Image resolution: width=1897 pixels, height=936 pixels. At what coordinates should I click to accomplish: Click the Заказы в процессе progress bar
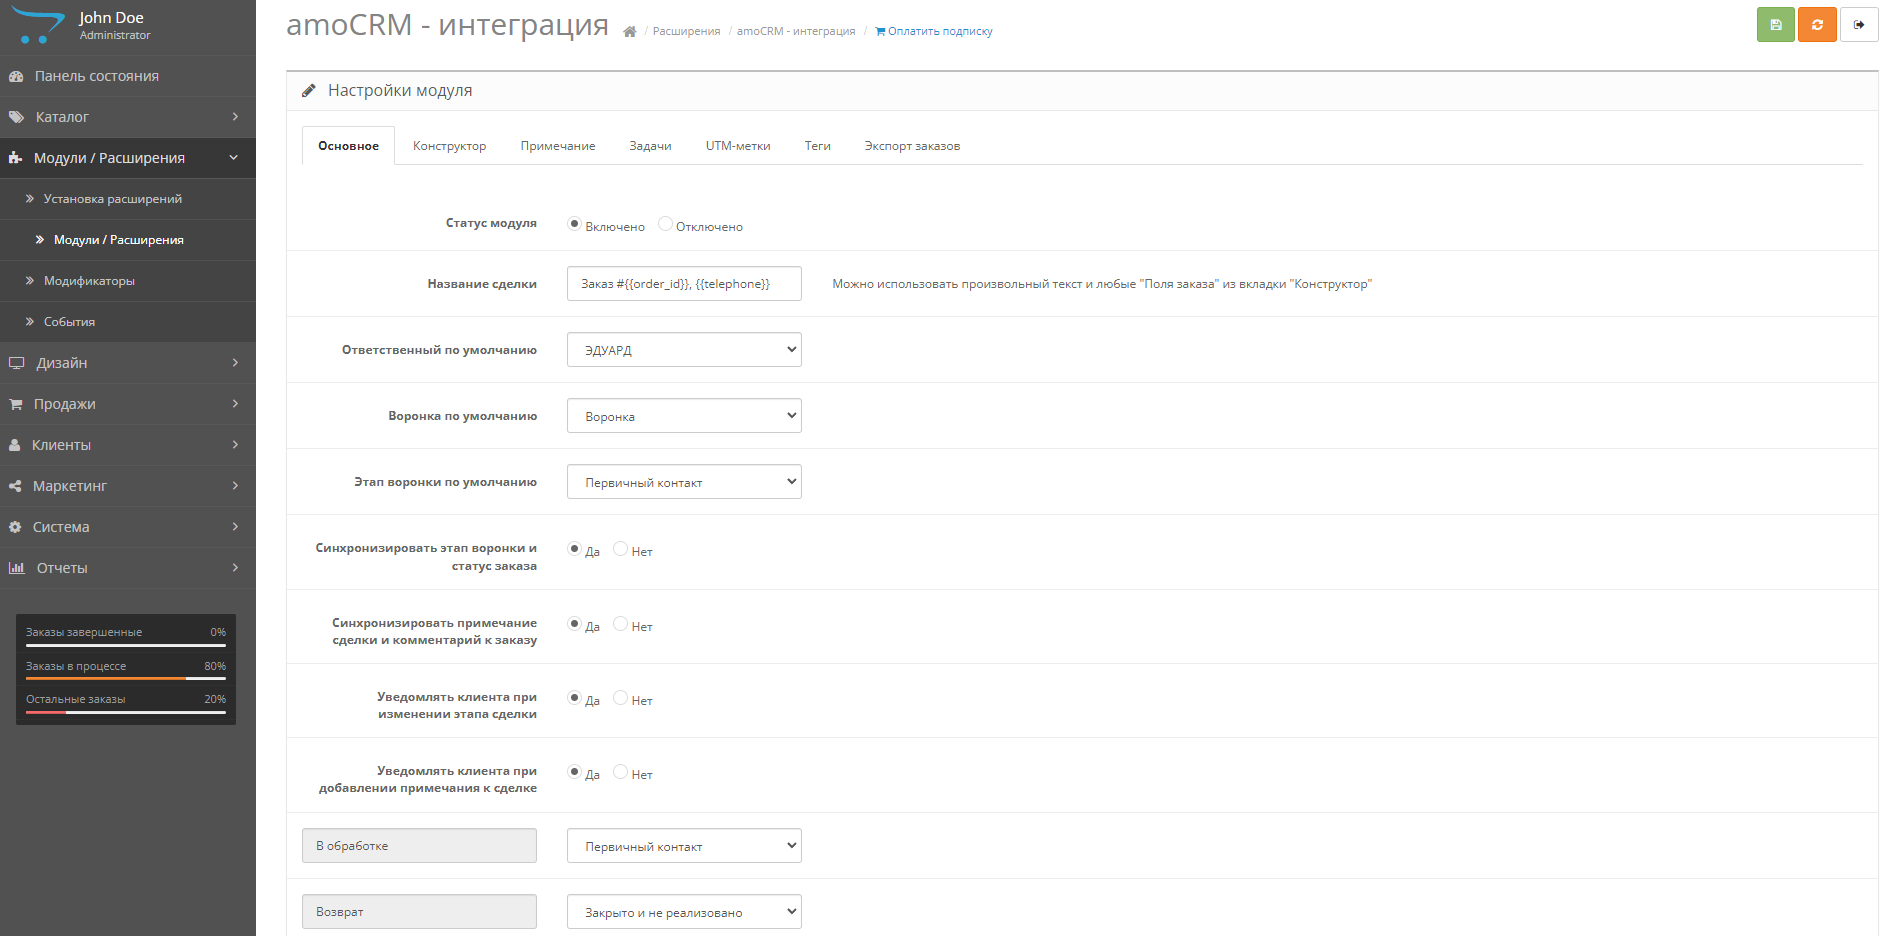coord(125,678)
